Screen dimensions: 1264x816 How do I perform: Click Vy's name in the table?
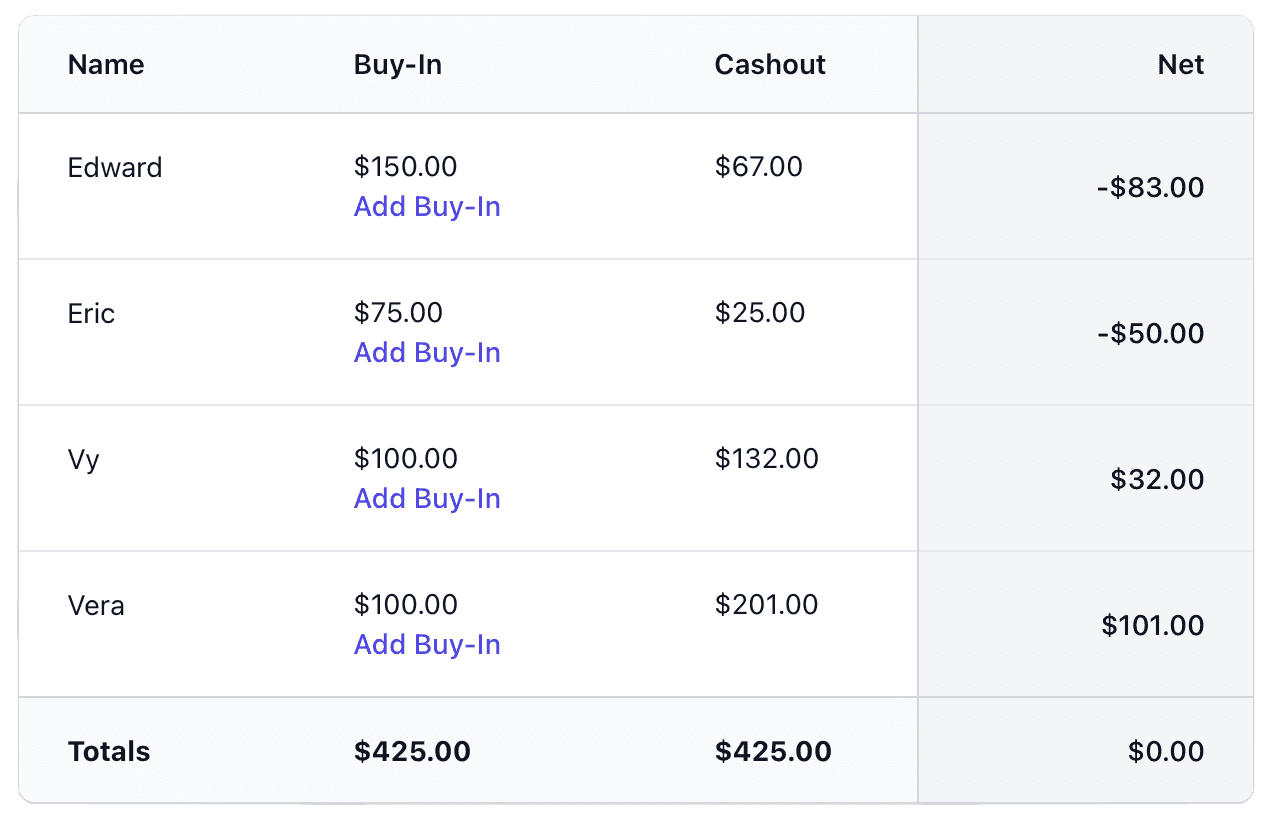click(x=84, y=460)
